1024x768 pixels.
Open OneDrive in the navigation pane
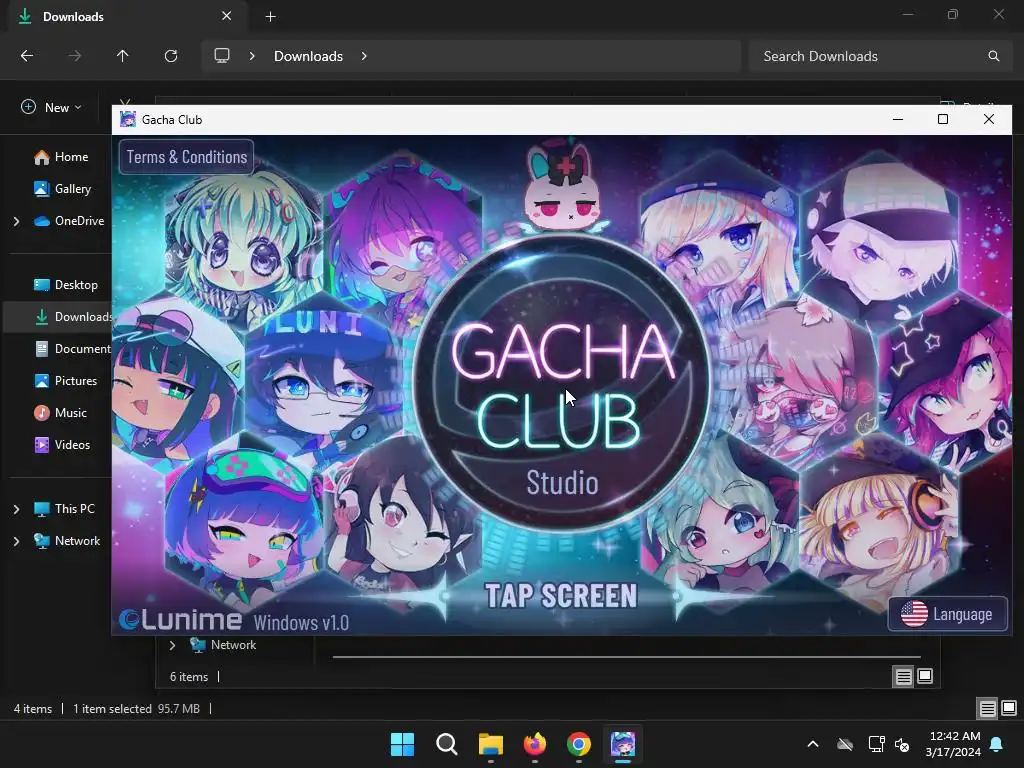coord(69,221)
